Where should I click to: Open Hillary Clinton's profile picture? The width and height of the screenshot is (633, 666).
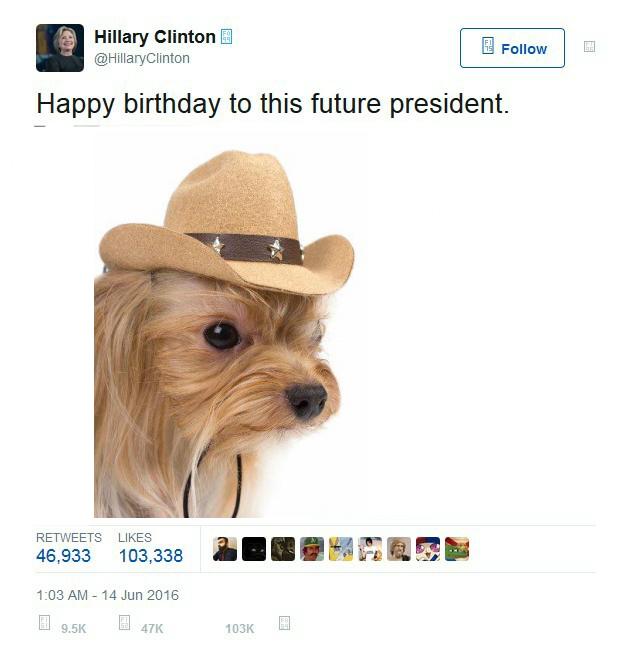60,48
